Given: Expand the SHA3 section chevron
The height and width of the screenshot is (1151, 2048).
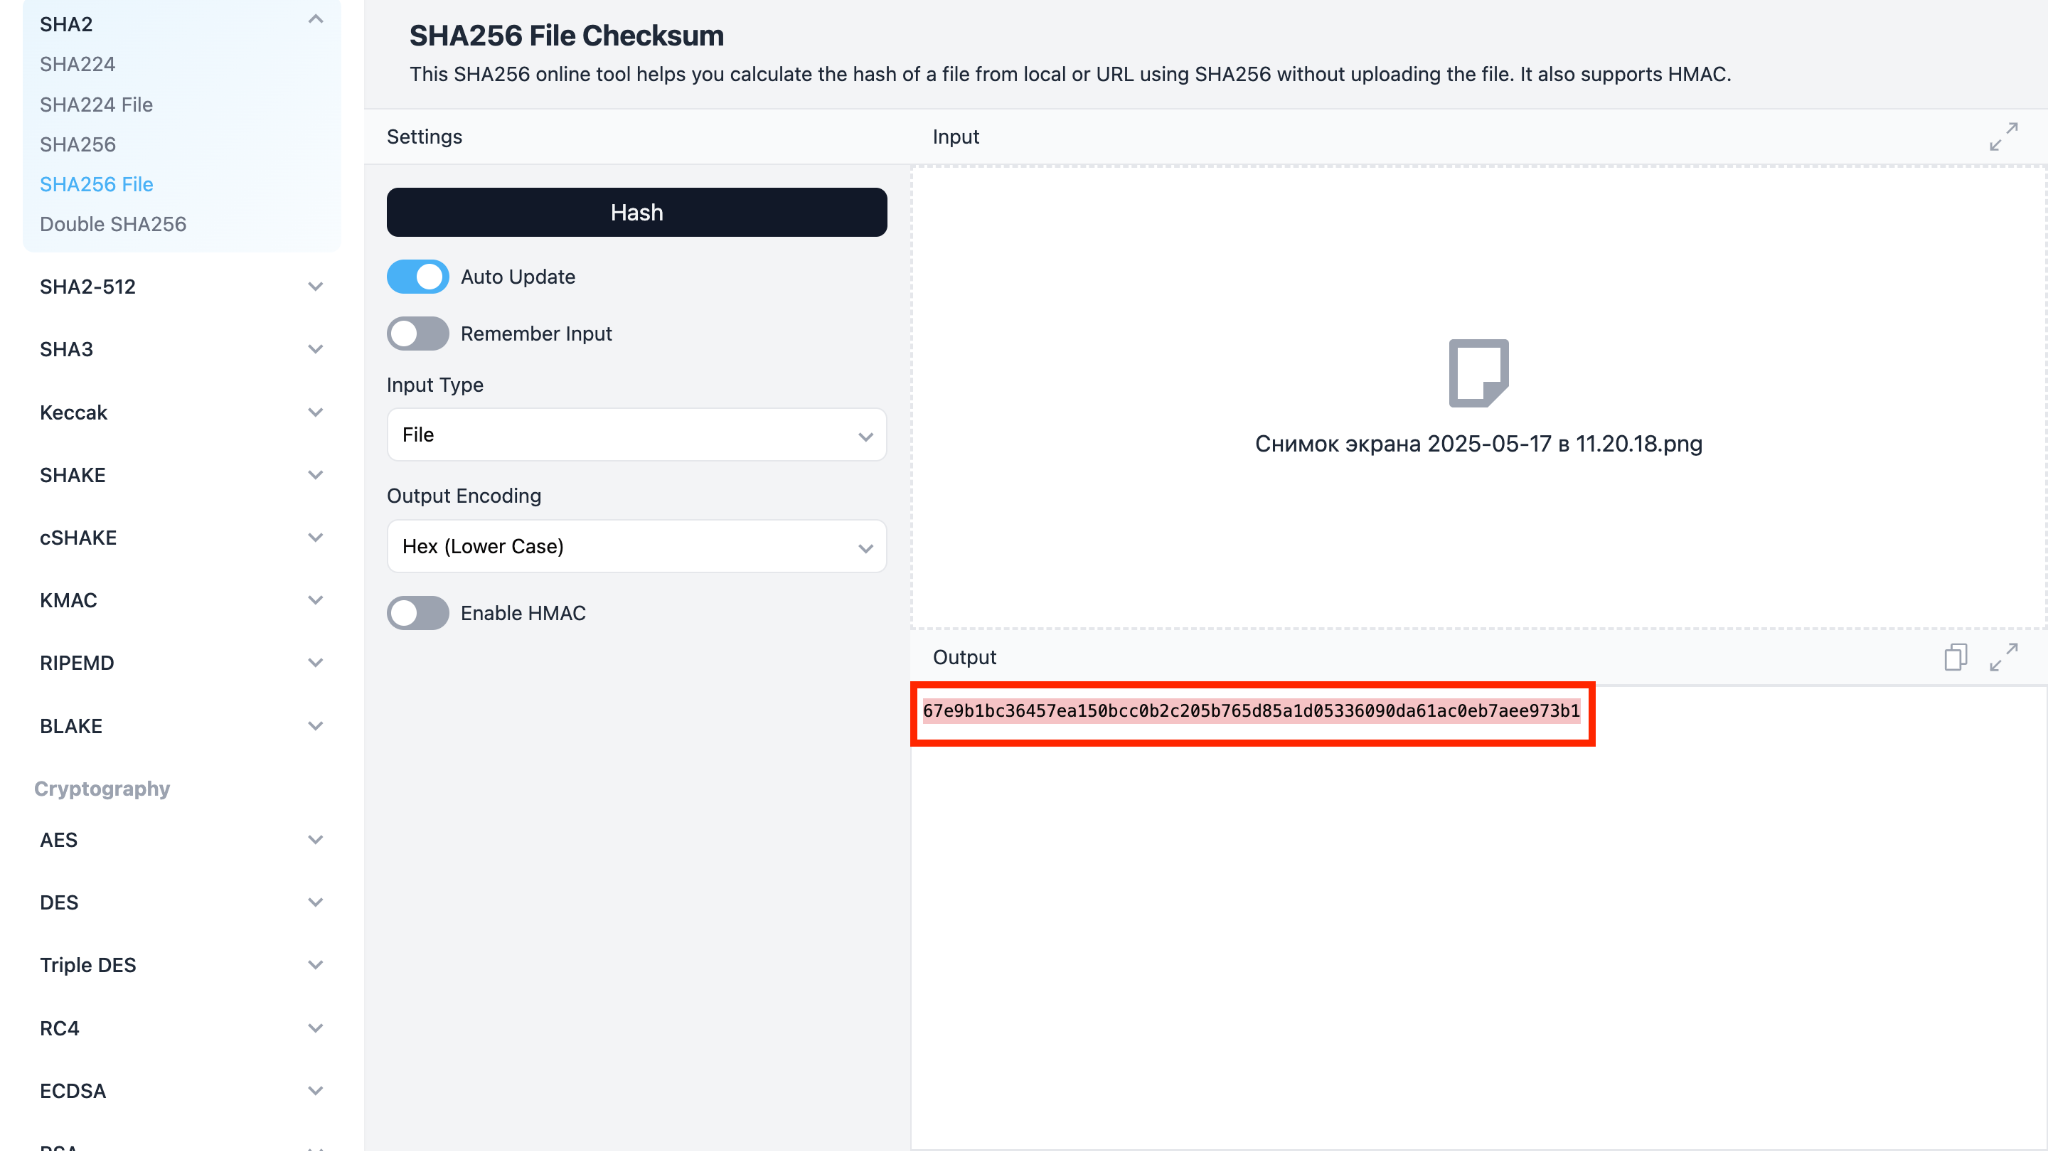Looking at the screenshot, I should (316, 349).
